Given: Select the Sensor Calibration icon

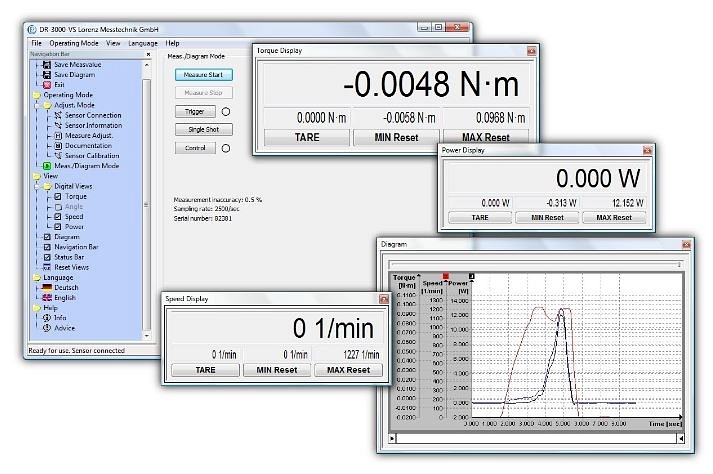Looking at the screenshot, I should pos(58,156).
